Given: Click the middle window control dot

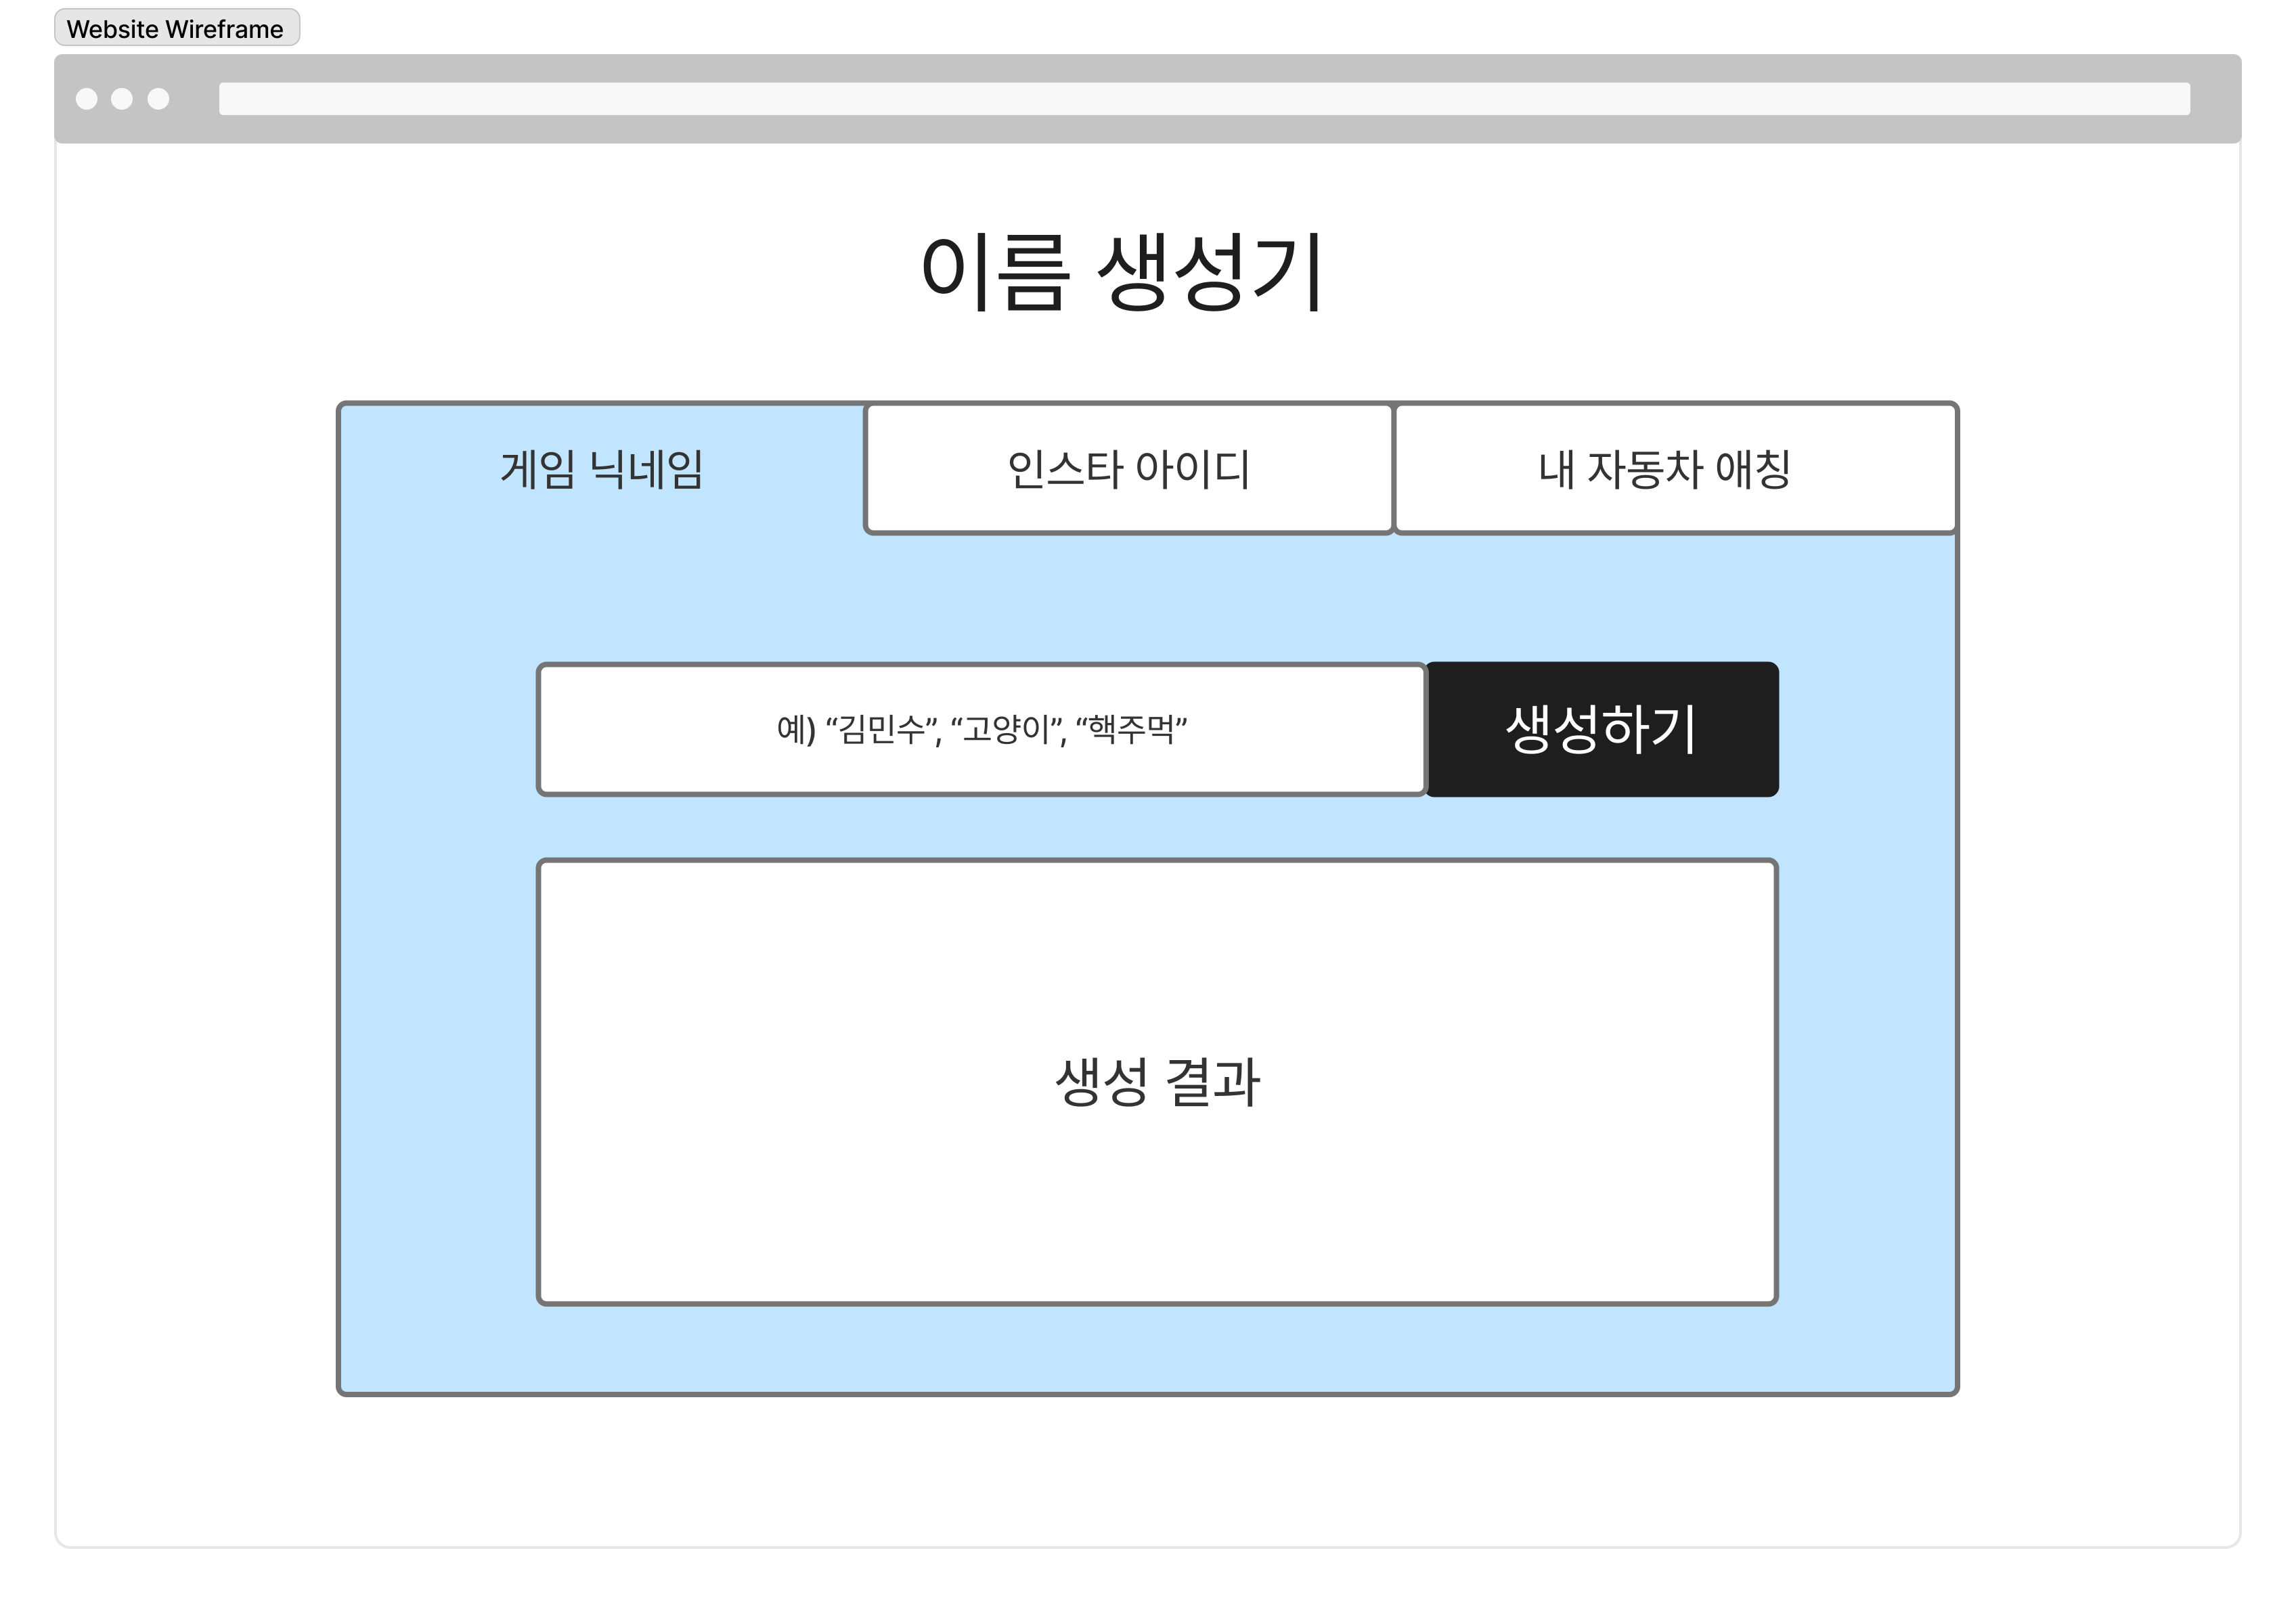Looking at the screenshot, I should (122, 99).
